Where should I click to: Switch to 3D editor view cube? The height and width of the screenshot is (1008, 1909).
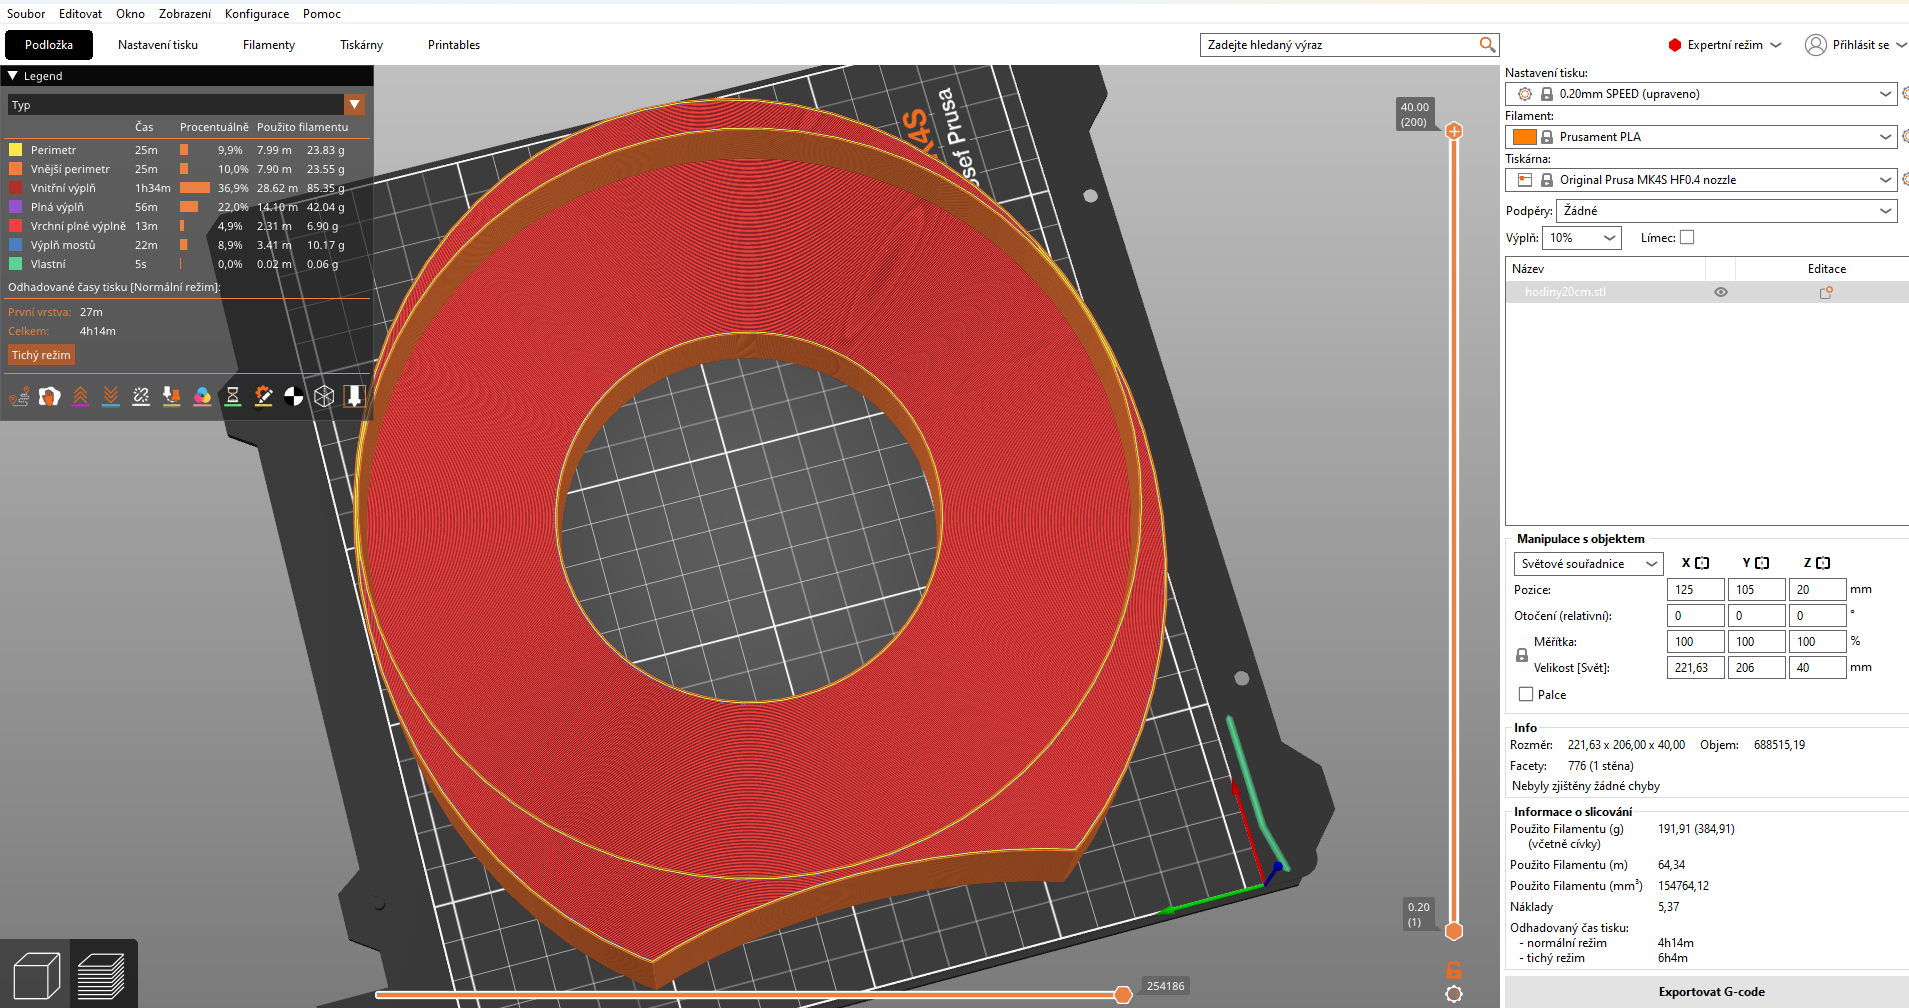click(36, 975)
